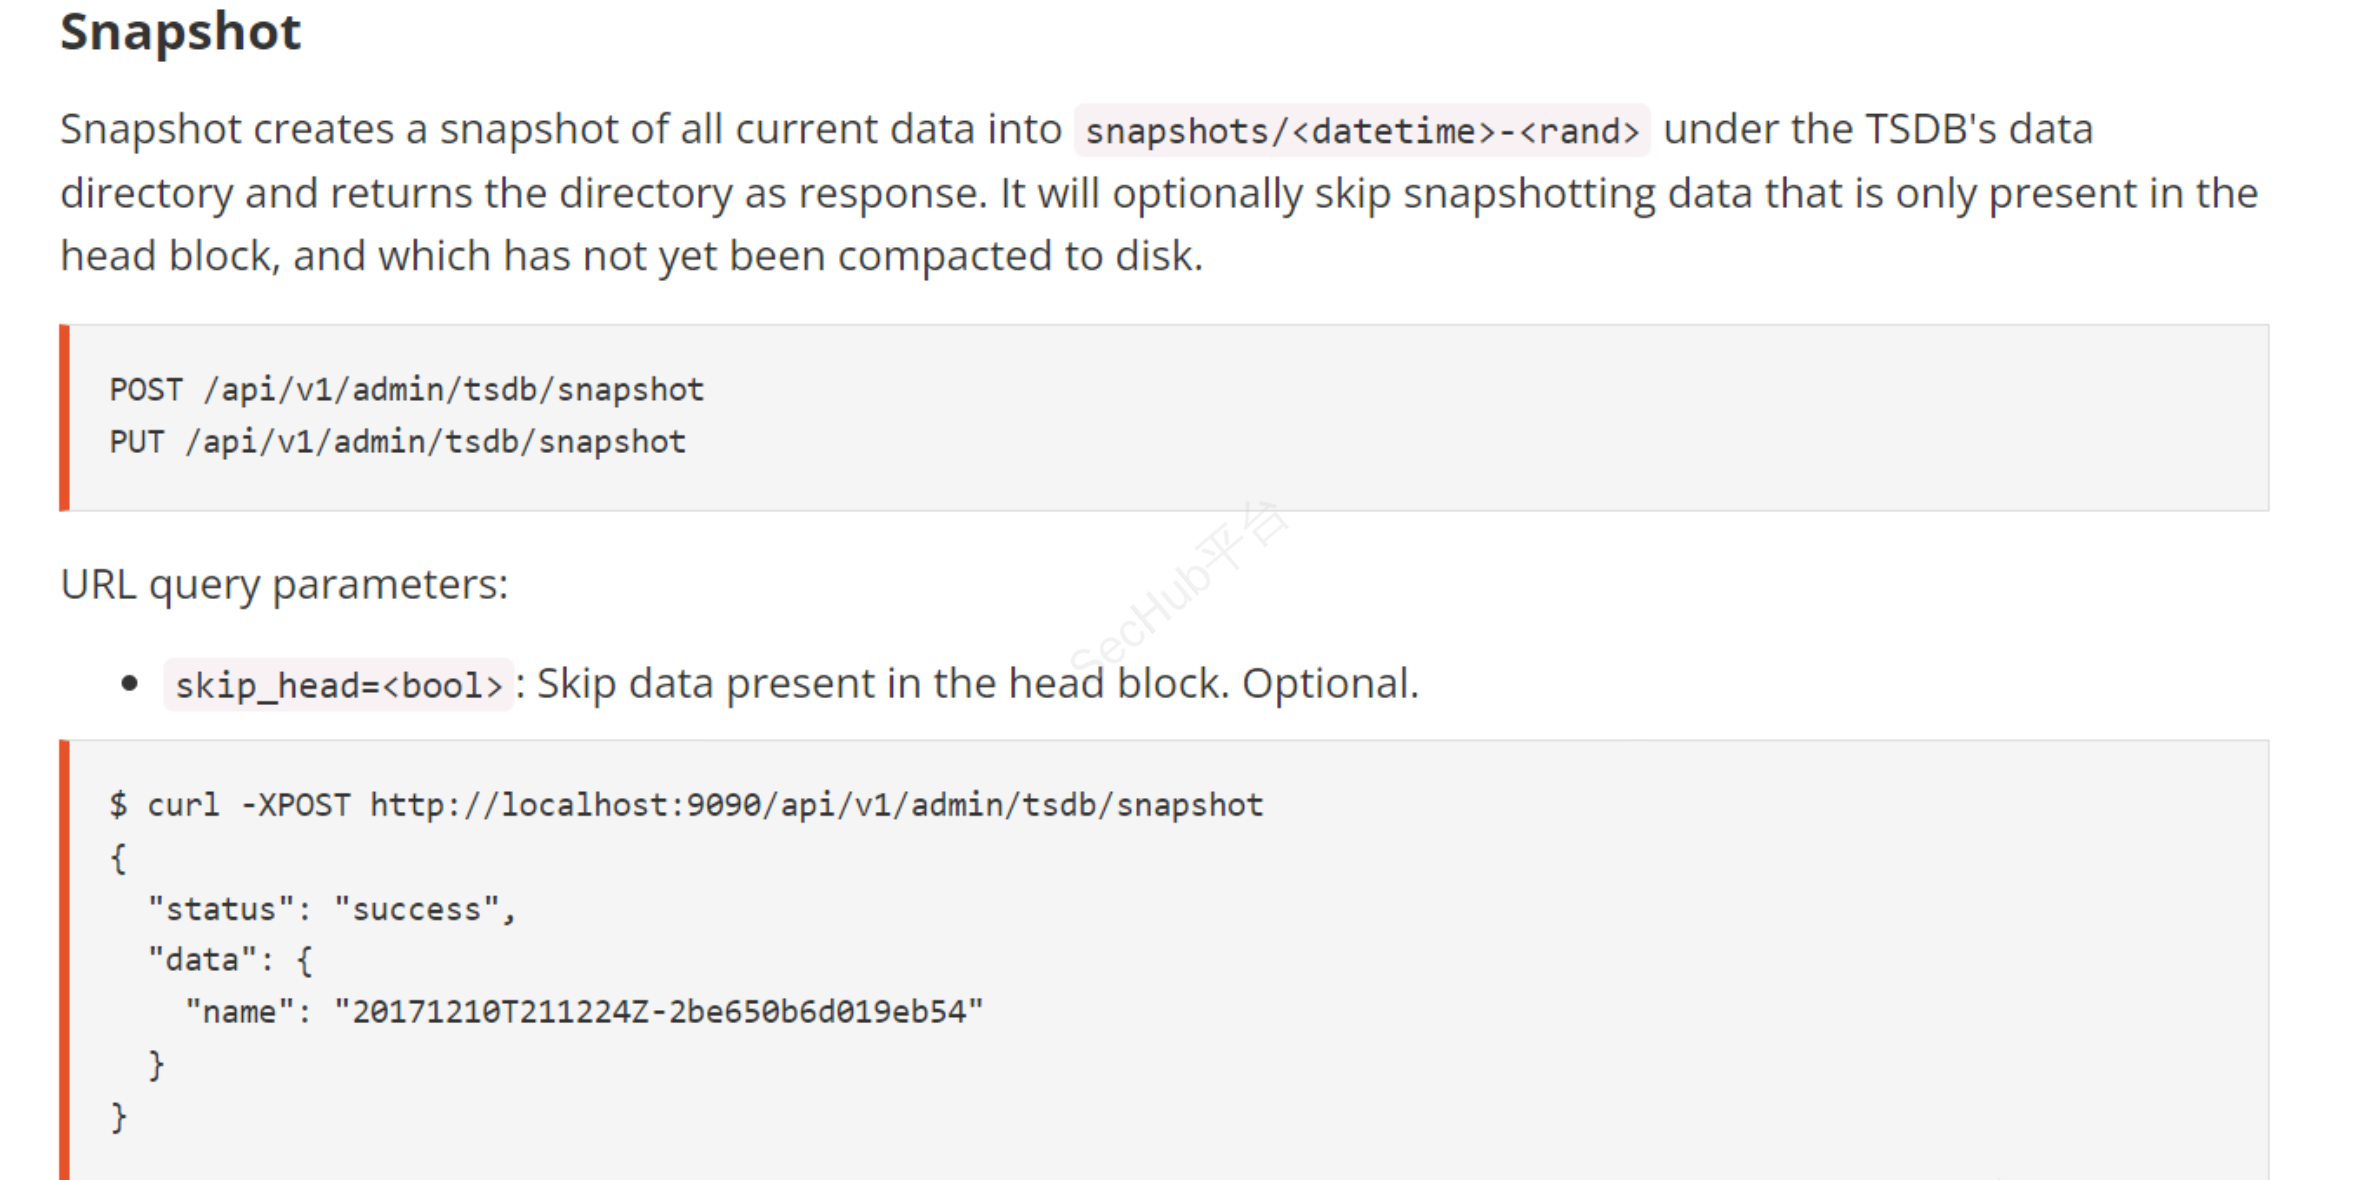The height and width of the screenshot is (1180, 2354).
Task: Click the curl -XPOST command line
Action: click(685, 805)
